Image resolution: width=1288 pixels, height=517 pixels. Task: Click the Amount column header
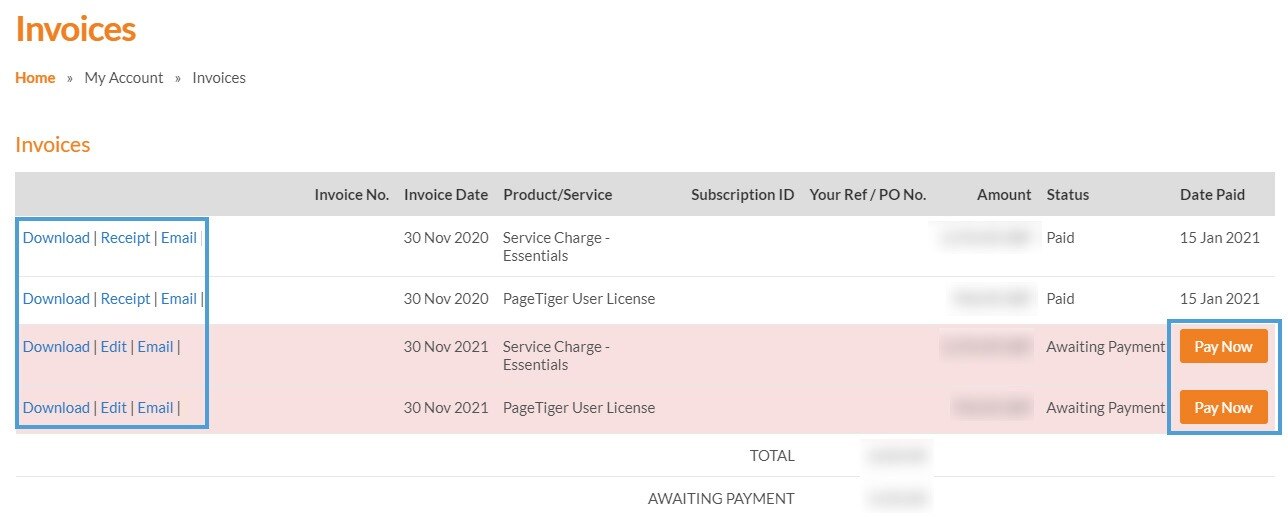coord(1004,195)
